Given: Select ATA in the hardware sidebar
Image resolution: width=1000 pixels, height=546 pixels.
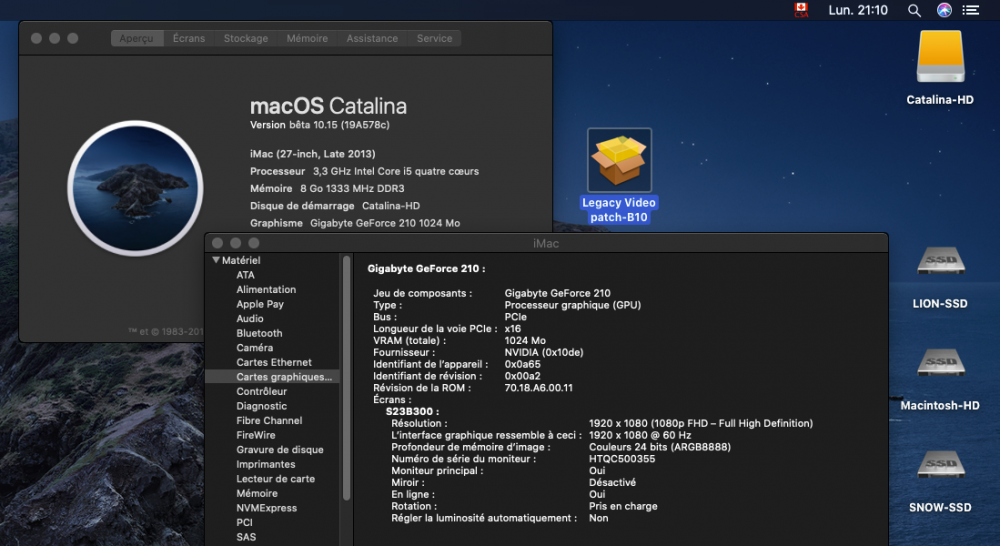Looking at the screenshot, I should 246,275.
